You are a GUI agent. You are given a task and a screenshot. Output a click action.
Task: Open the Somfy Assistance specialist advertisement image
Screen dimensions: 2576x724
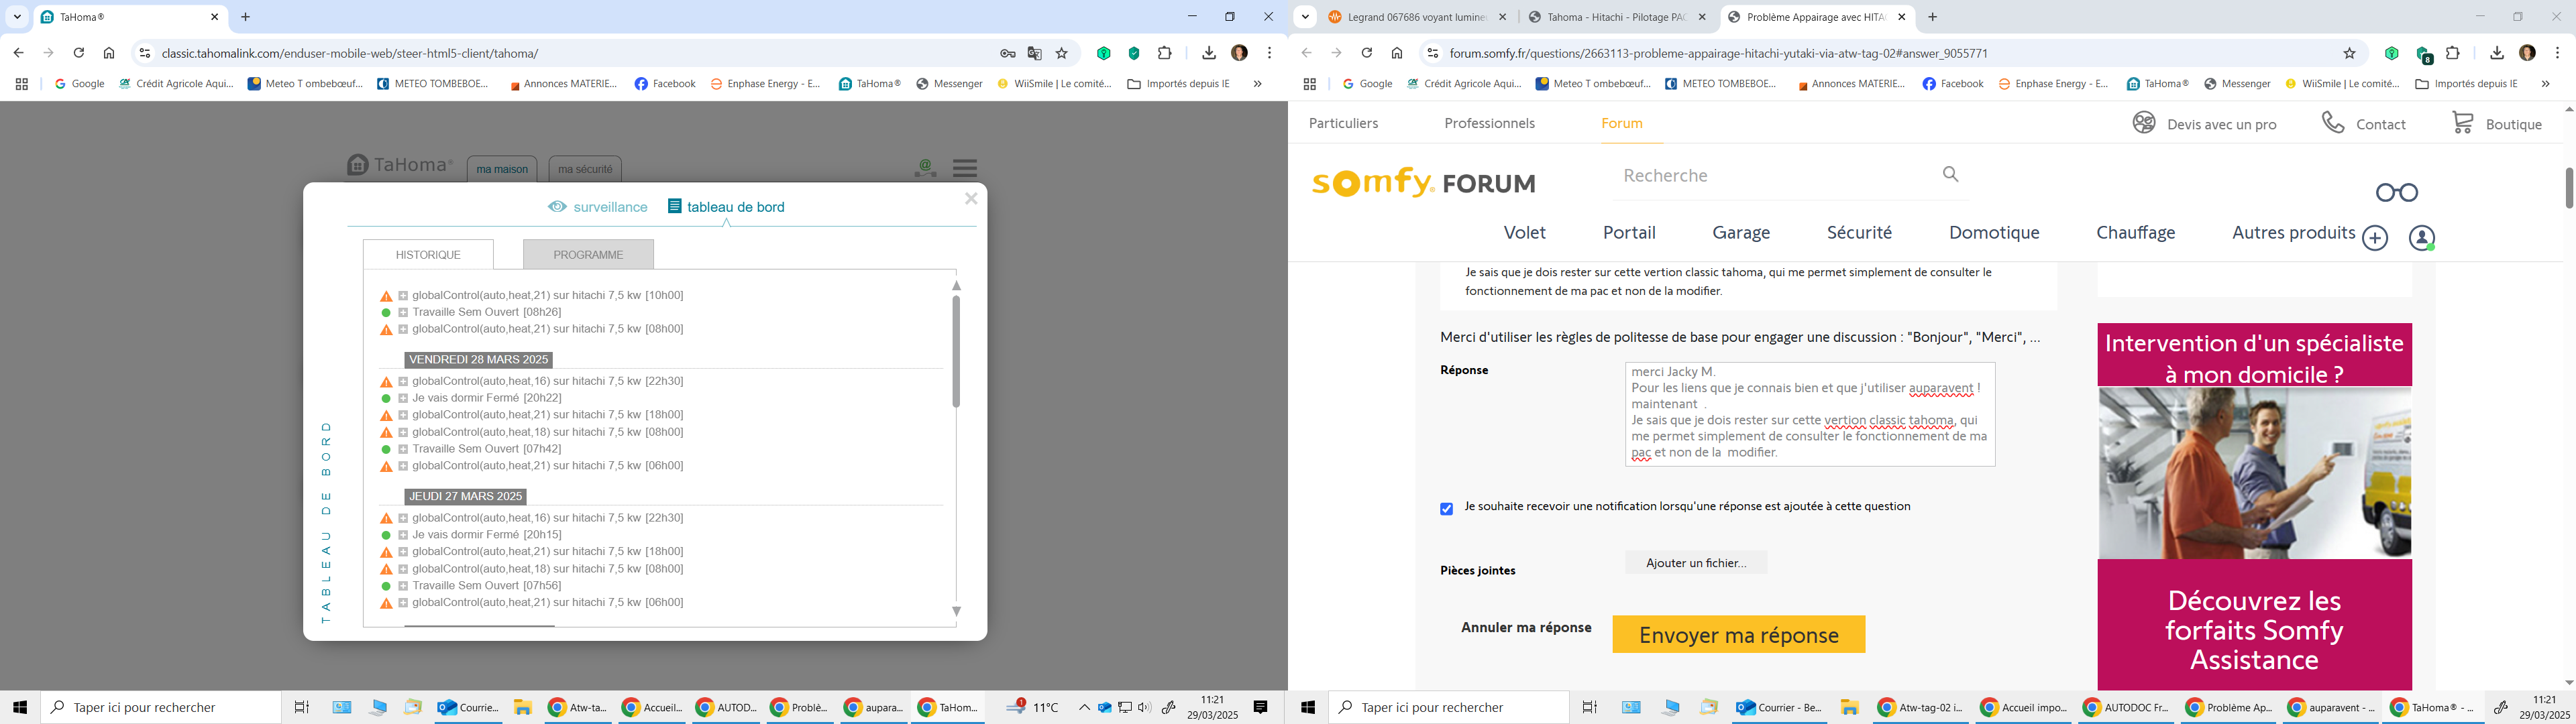2254,473
